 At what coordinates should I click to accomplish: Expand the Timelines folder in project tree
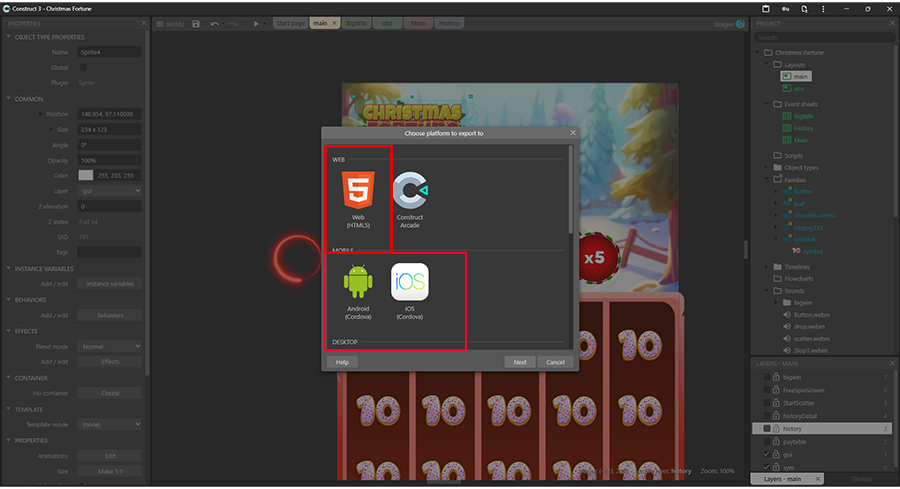[767, 267]
